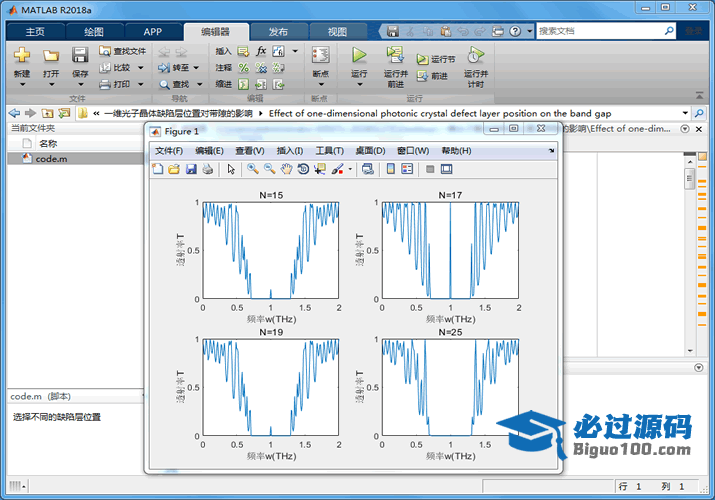Click Show Plot Tools and Dock icon
This screenshot has height=500, width=715.
coord(446,169)
